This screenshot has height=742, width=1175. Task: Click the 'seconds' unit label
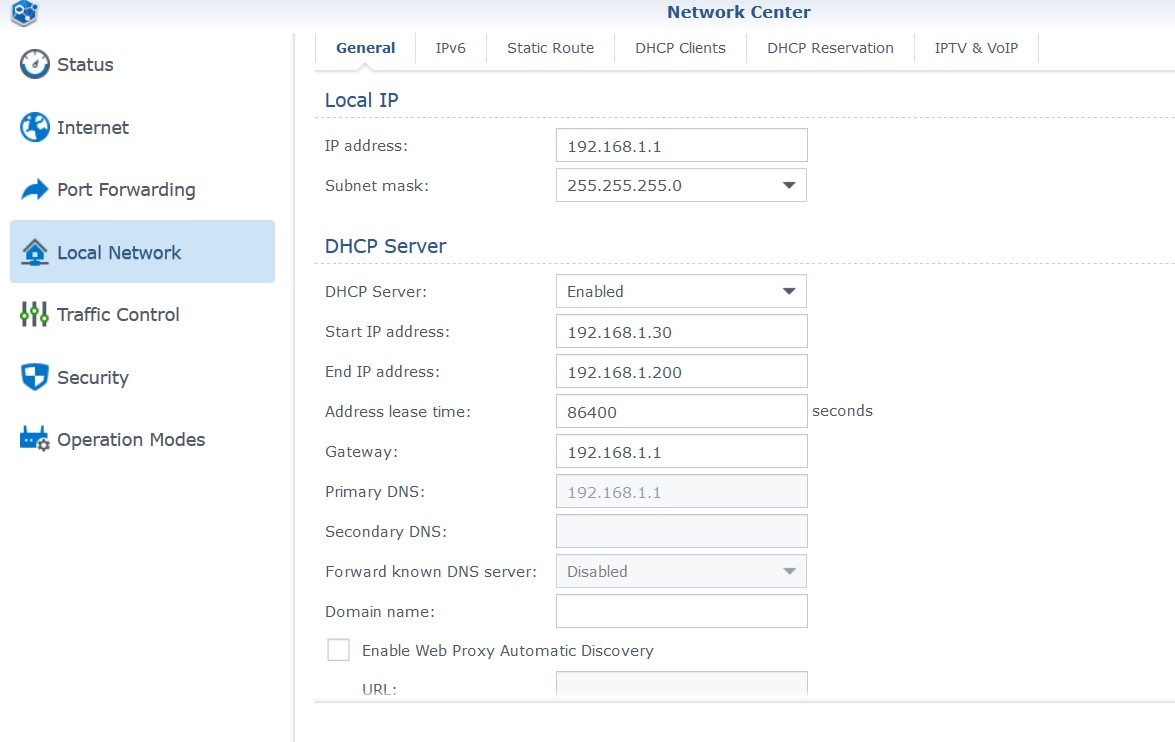pyautogui.click(x=842, y=411)
